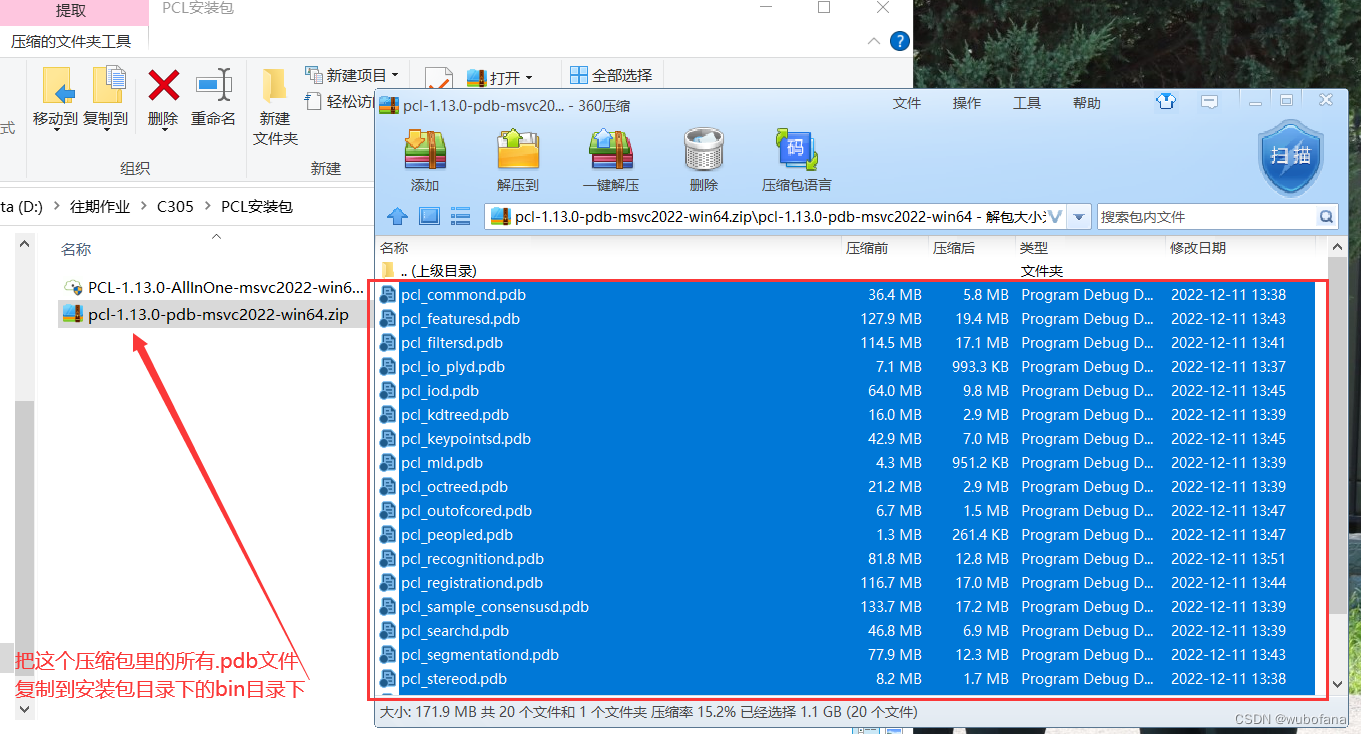The height and width of the screenshot is (734, 1361).
Task: Select pcl_io_plyd.pdb row
Action: [x=846, y=367]
